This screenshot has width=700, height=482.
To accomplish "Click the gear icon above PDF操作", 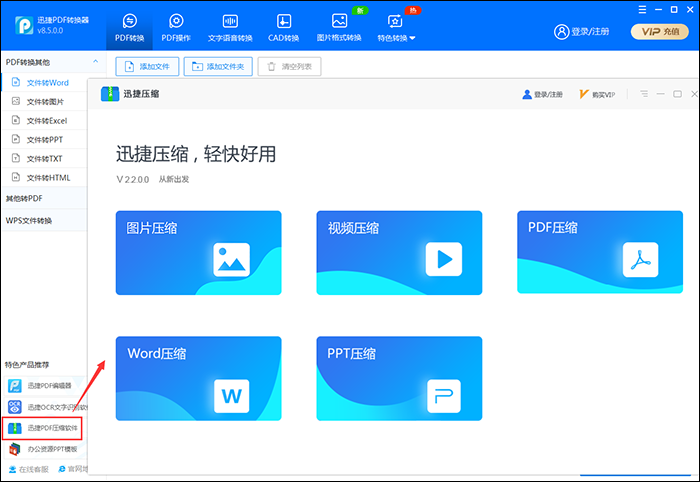I will (x=176, y=21).
